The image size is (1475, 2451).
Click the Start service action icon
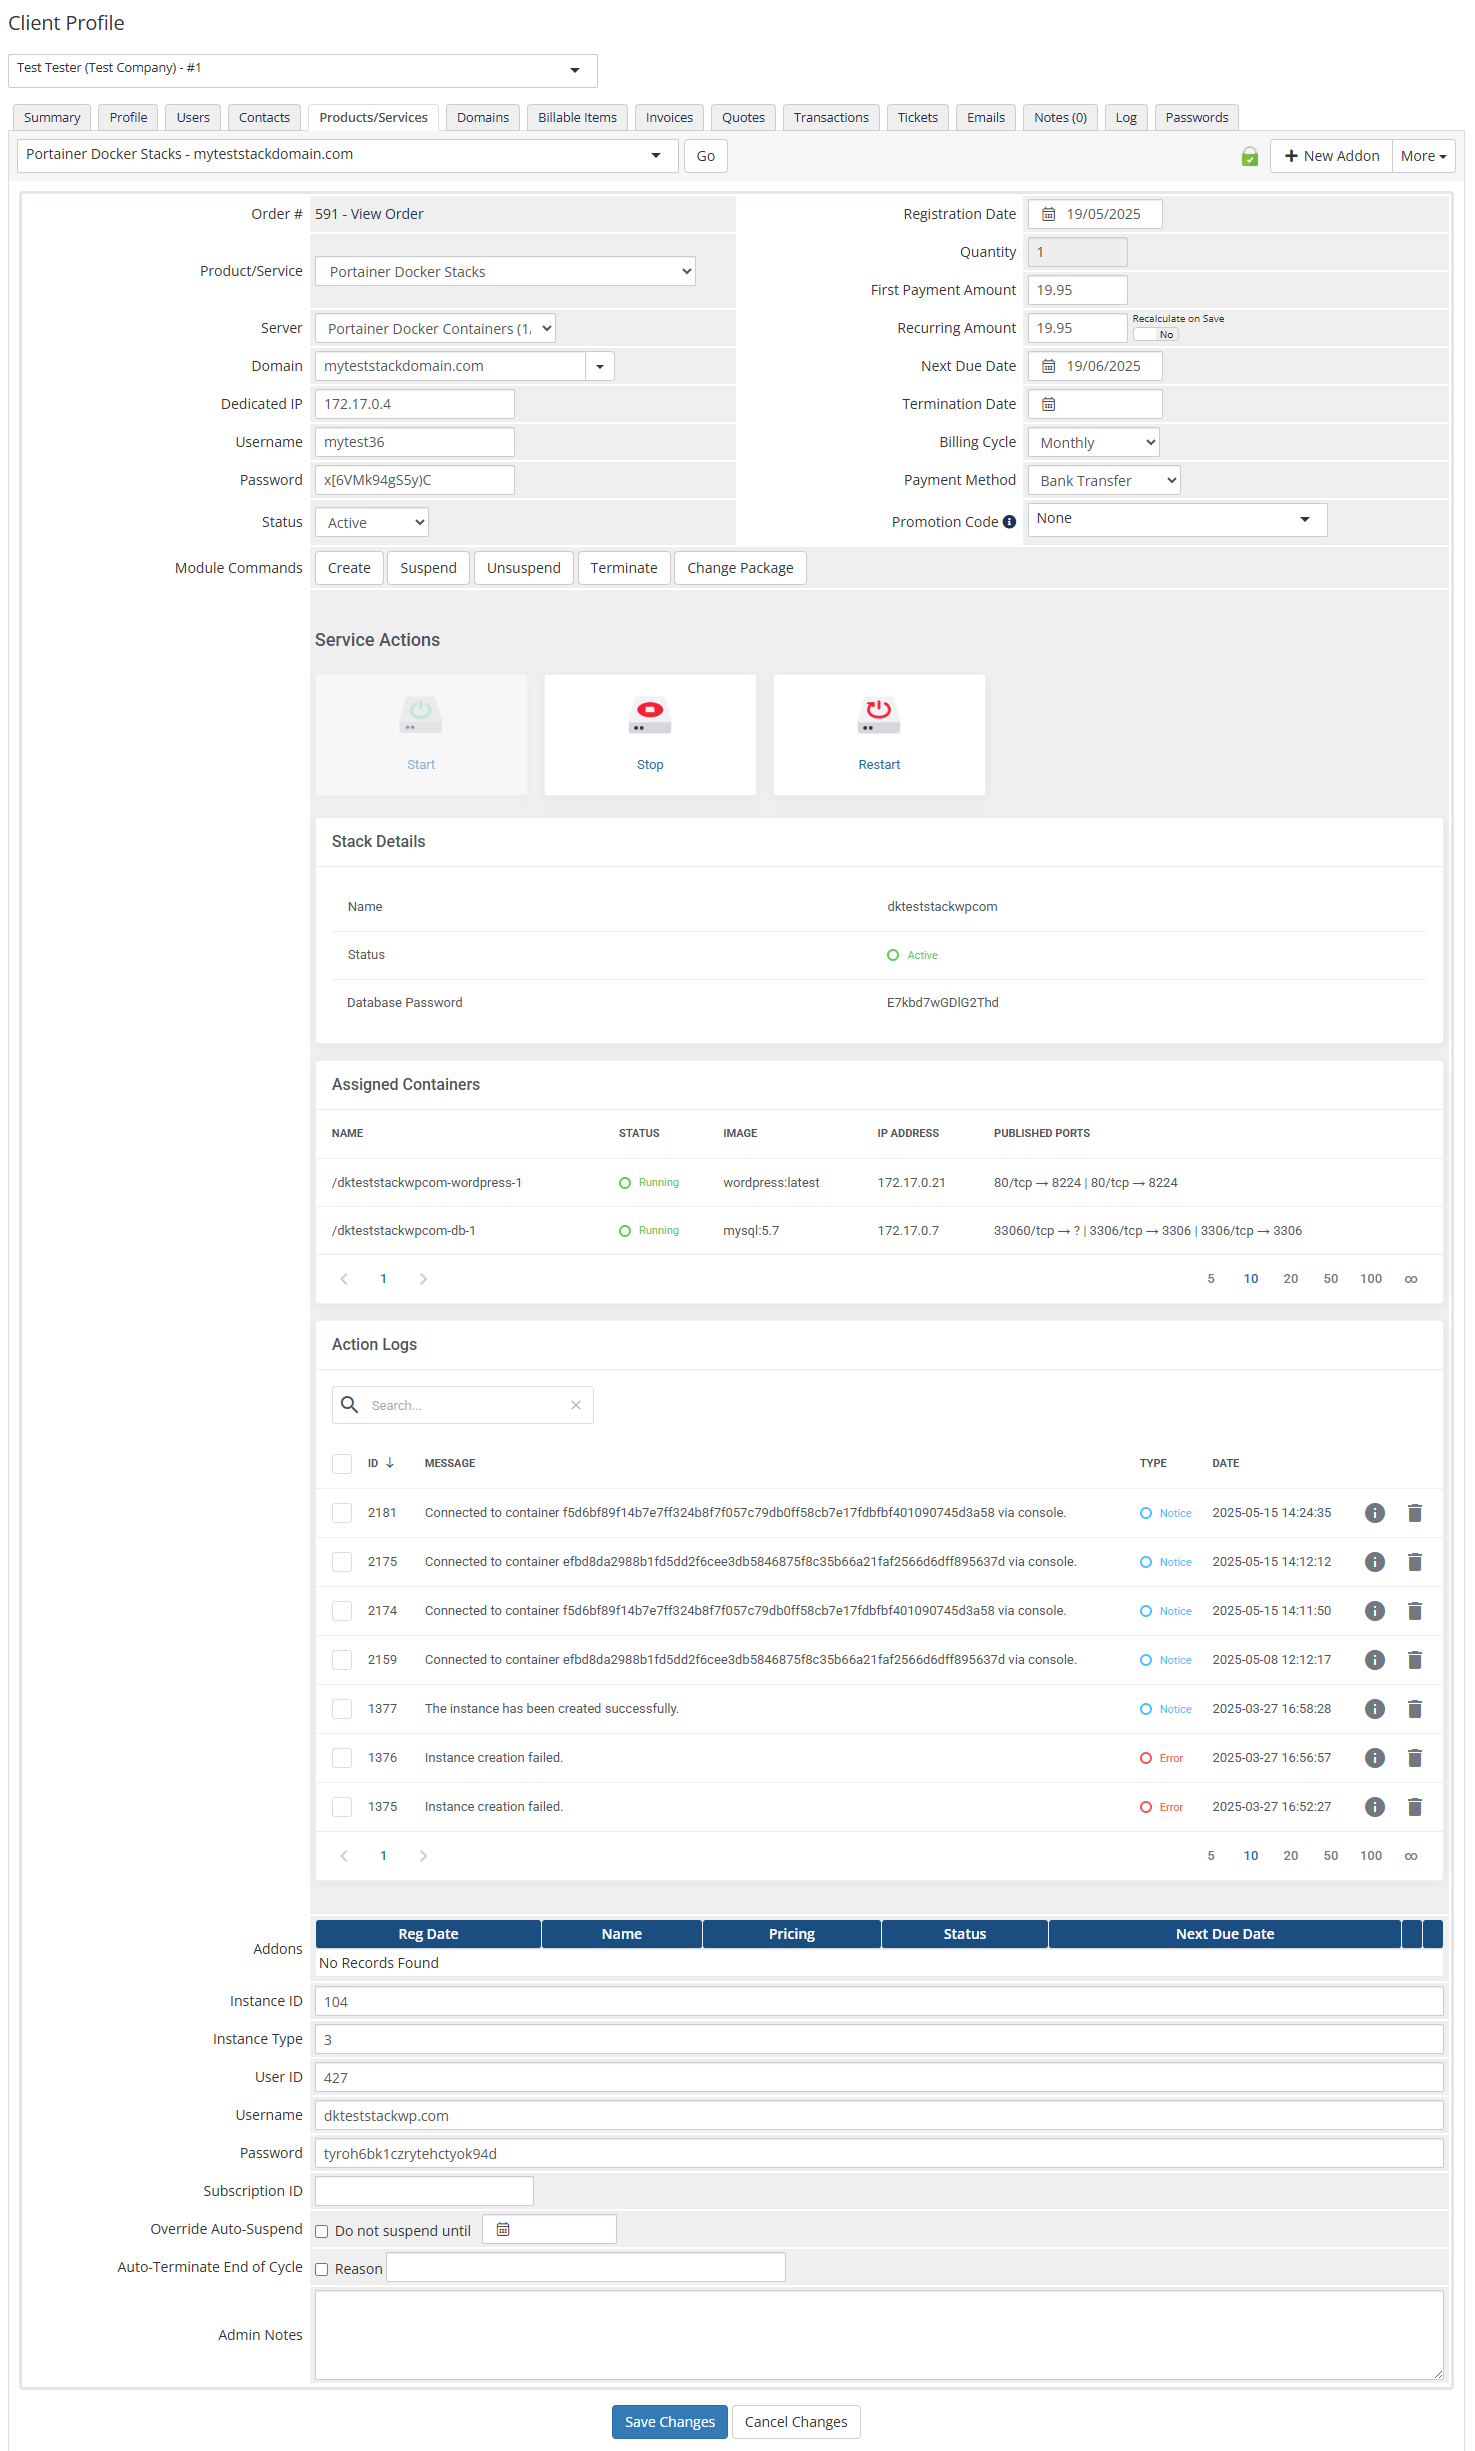coord(421,715)
